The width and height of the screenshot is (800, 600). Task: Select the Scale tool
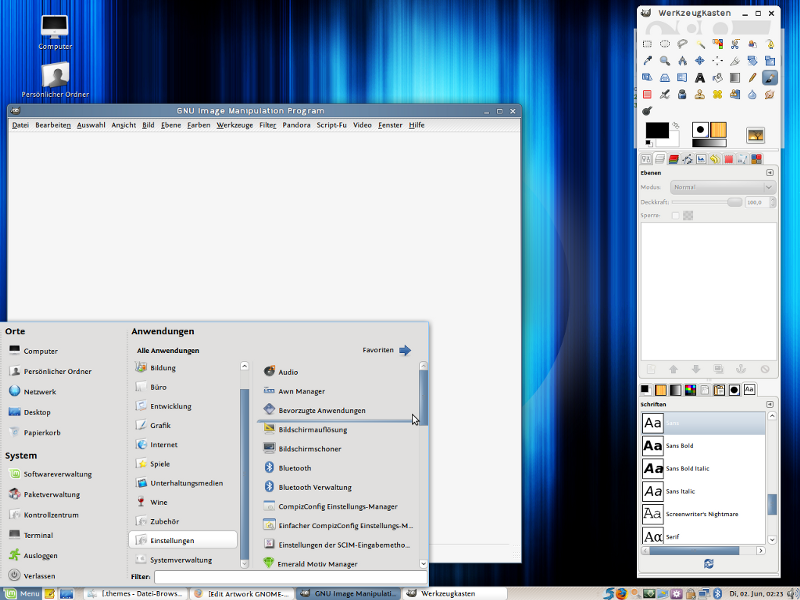(x=770, y=61)
